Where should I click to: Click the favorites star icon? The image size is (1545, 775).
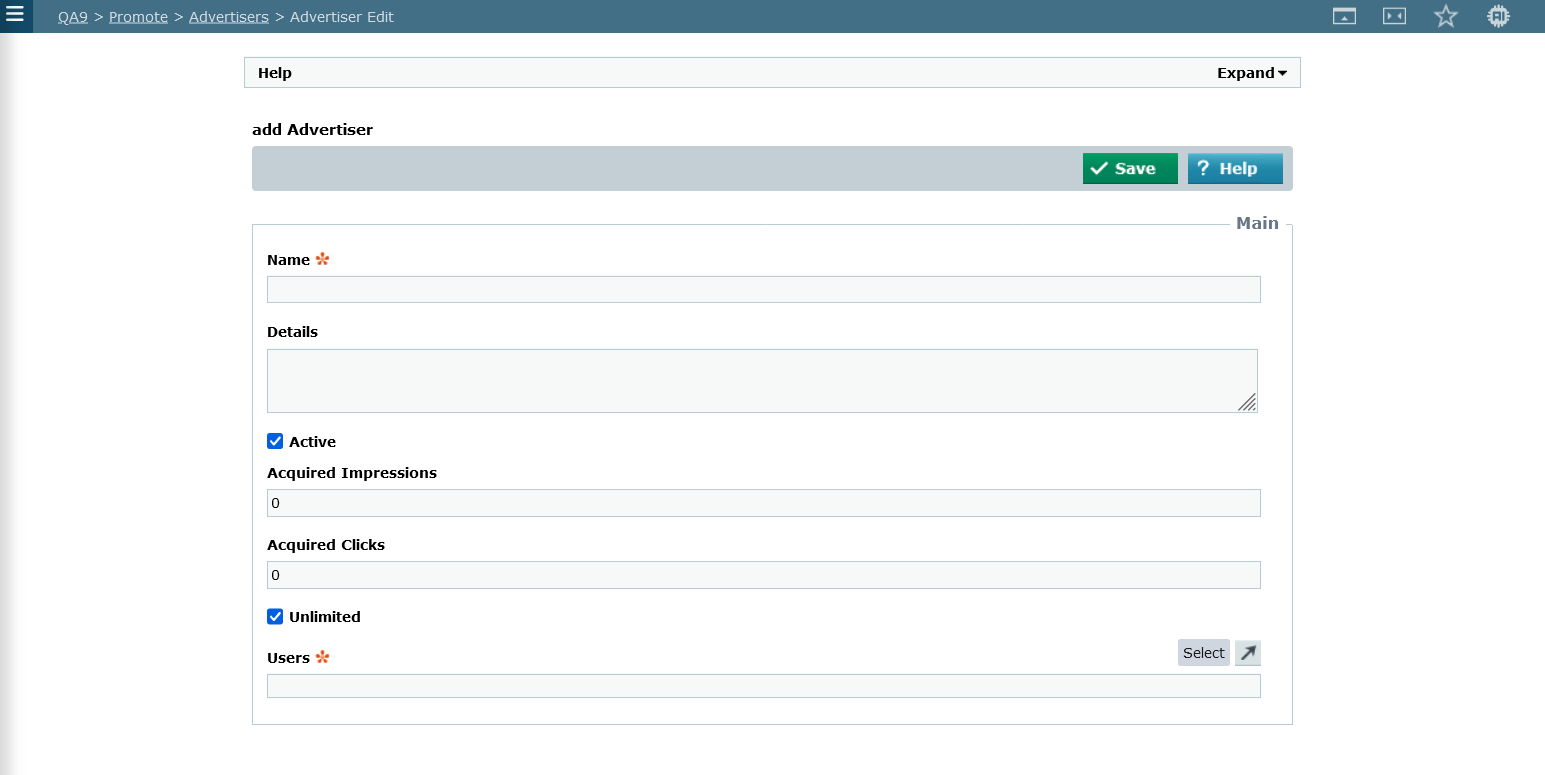click(1445, 16)
